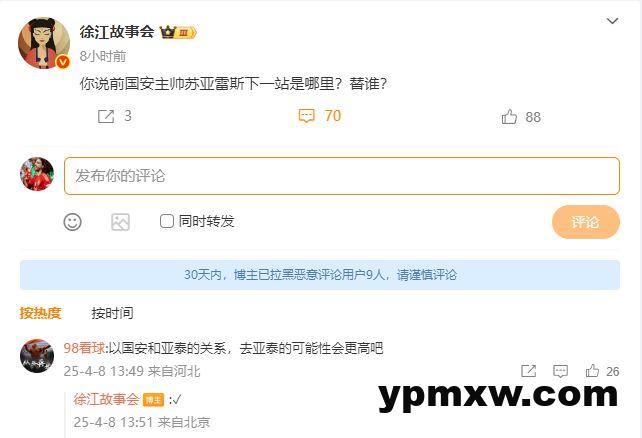642x438 pixels.
Task: Expand the post options chevron menu
Action: coord(612,21)
